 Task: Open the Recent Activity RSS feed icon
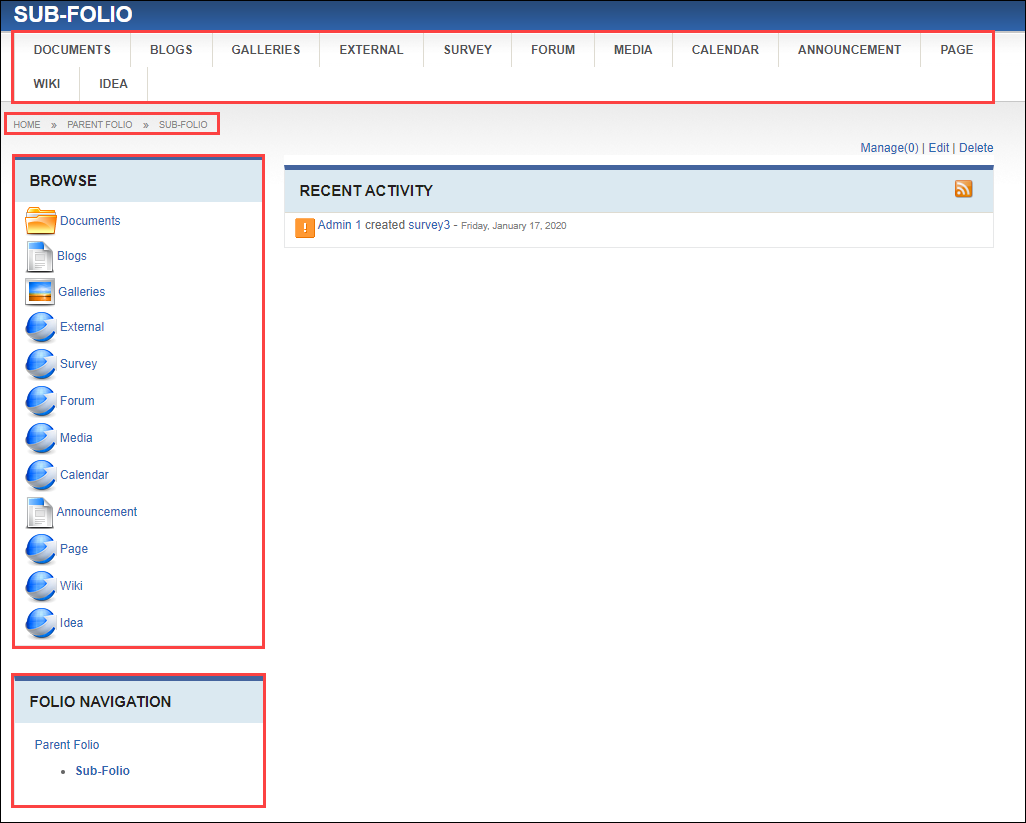(x=963, y=189)
